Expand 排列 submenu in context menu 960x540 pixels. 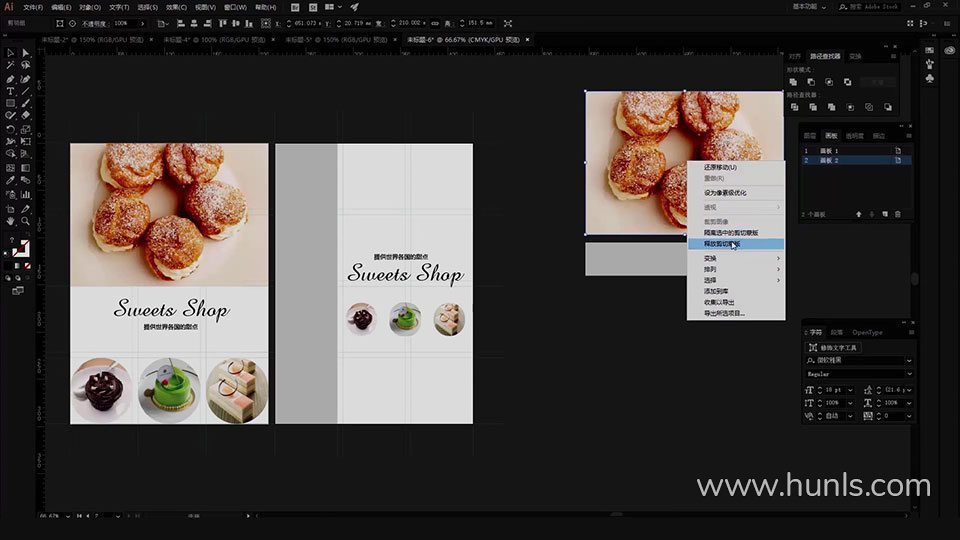tap(736, 269)
